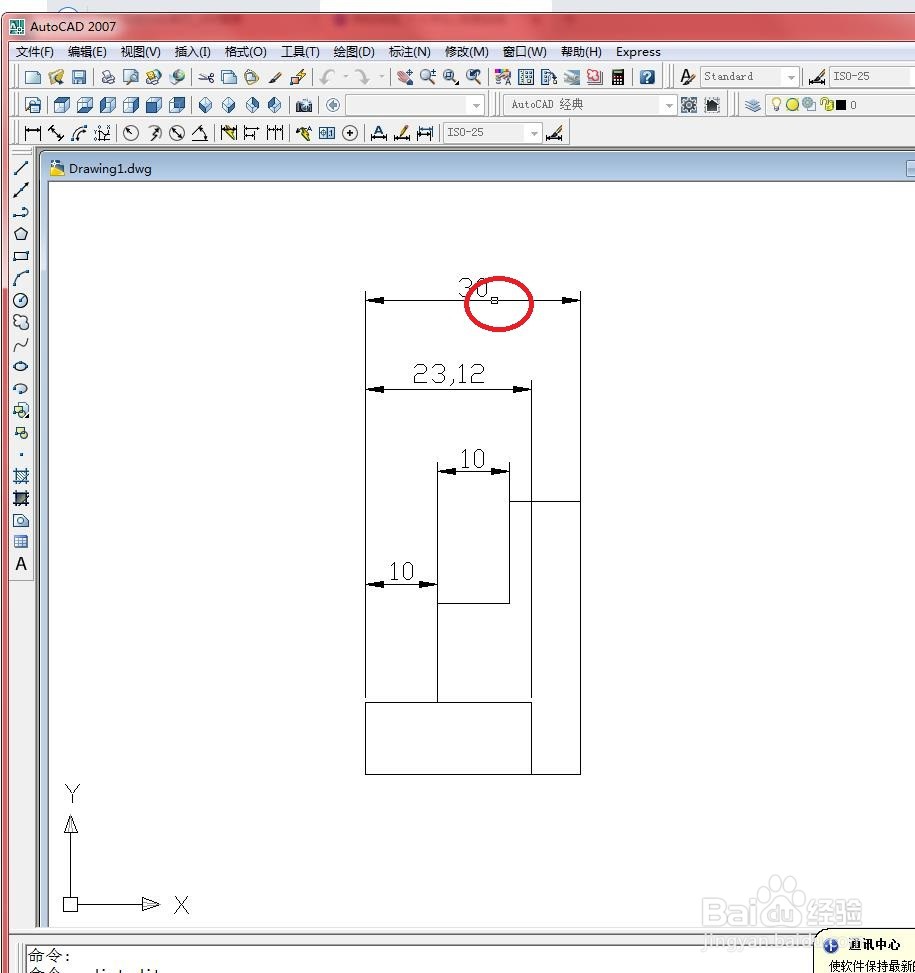Select the Point tool

tap(20, 454)
